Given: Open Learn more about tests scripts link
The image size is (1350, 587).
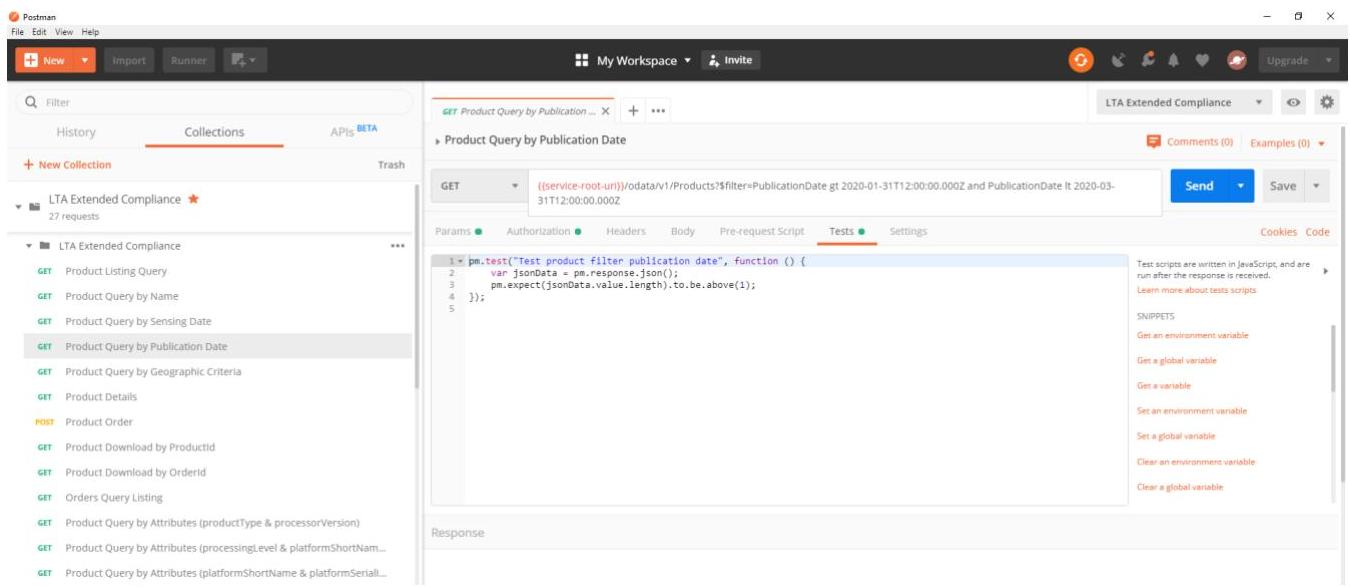Looking at the screenshot, I should (x=1196, y=290).
